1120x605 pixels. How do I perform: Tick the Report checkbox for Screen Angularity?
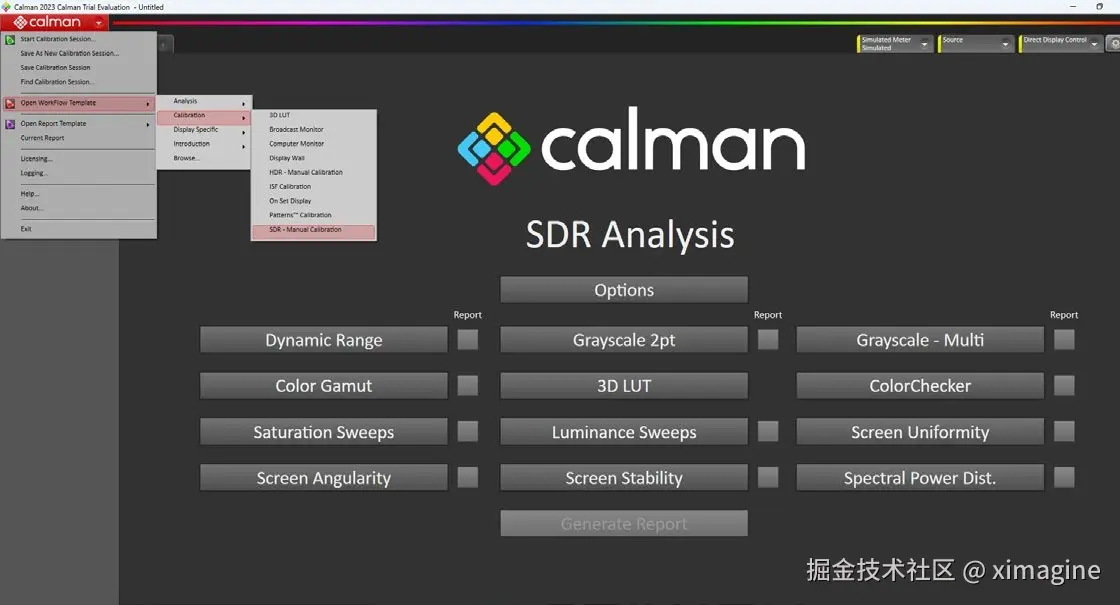tap(468, 477)
